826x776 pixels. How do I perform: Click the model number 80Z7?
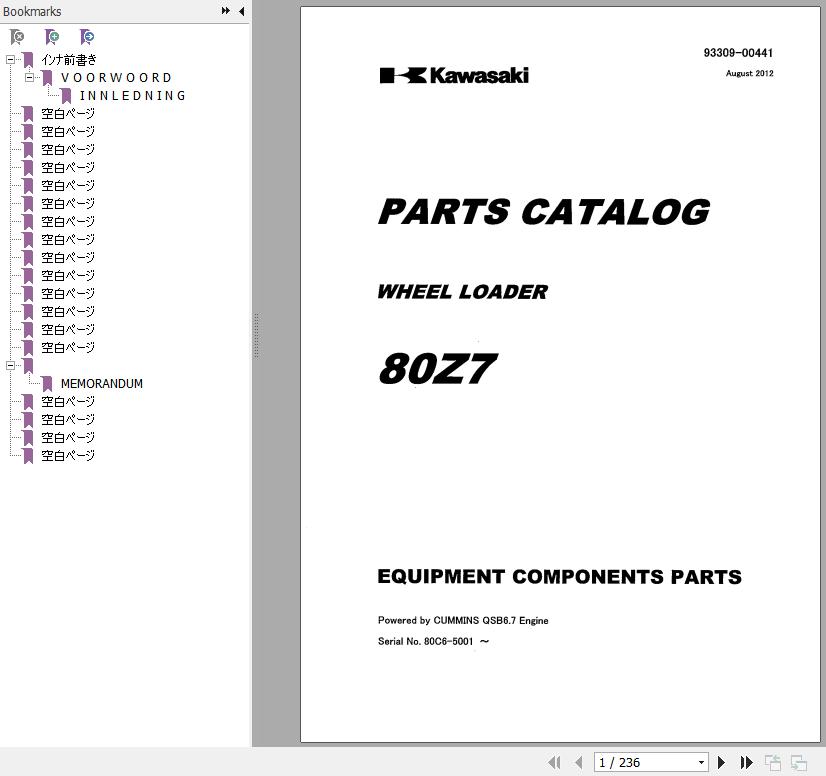(x=437, y=368)
